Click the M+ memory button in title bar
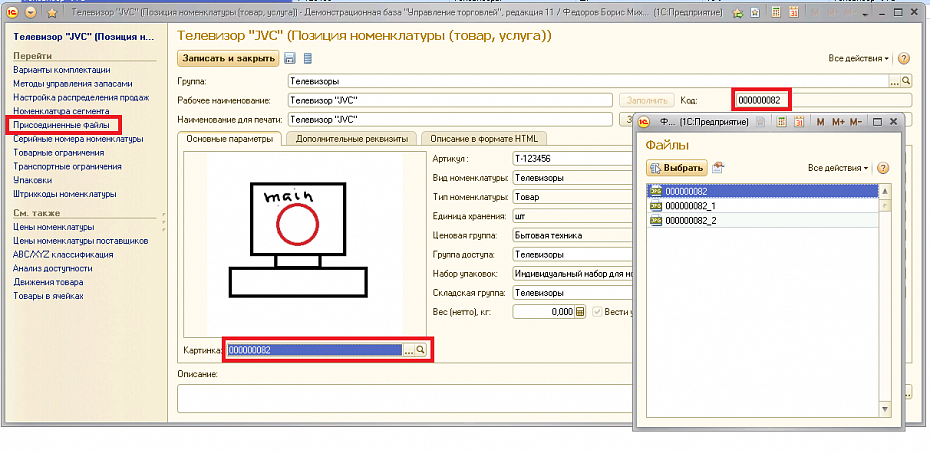Viewport: 930px width, 453px height. coord(837,122)
